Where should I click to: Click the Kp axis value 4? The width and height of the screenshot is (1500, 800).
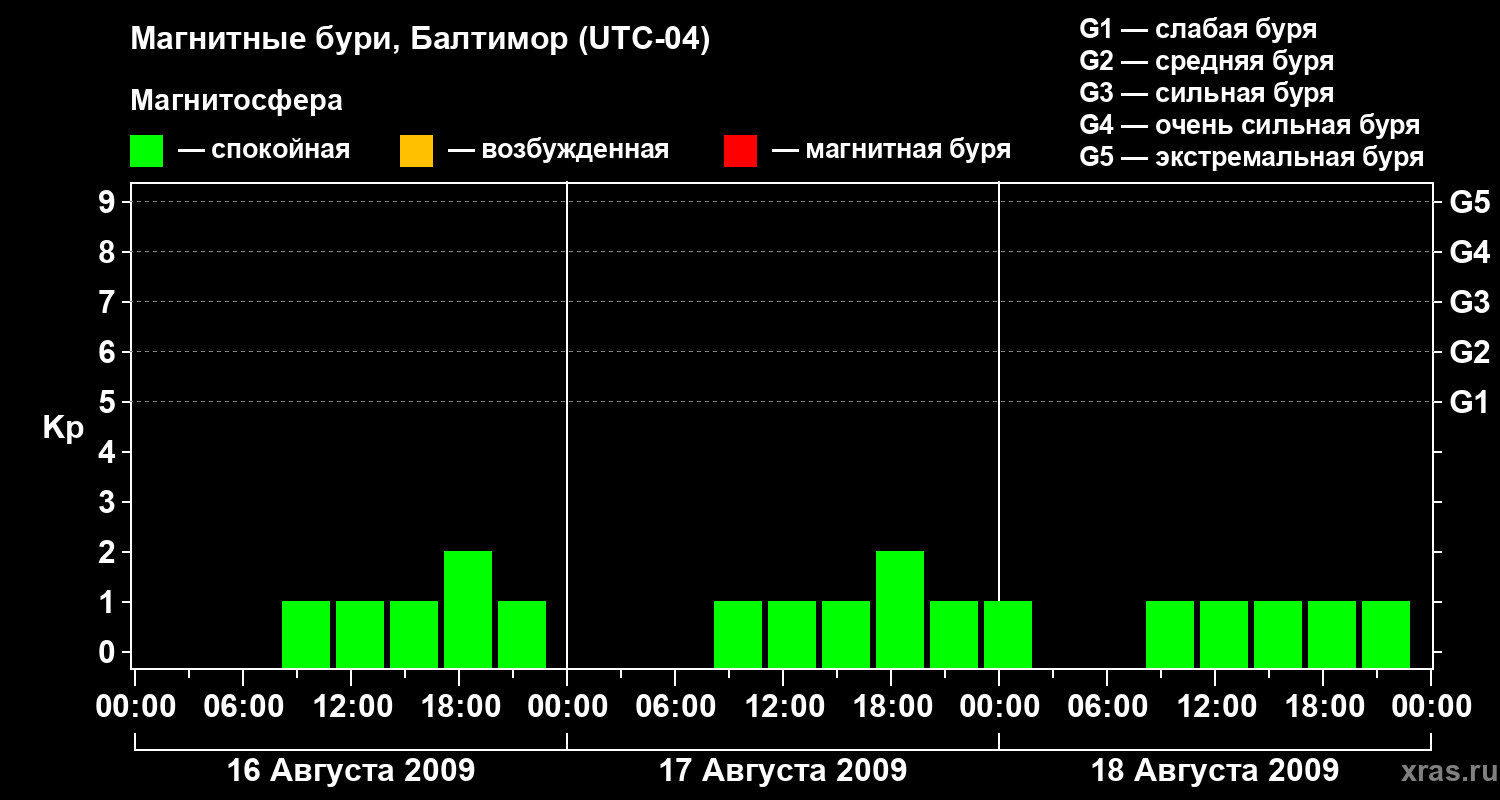tap(109, 452)
